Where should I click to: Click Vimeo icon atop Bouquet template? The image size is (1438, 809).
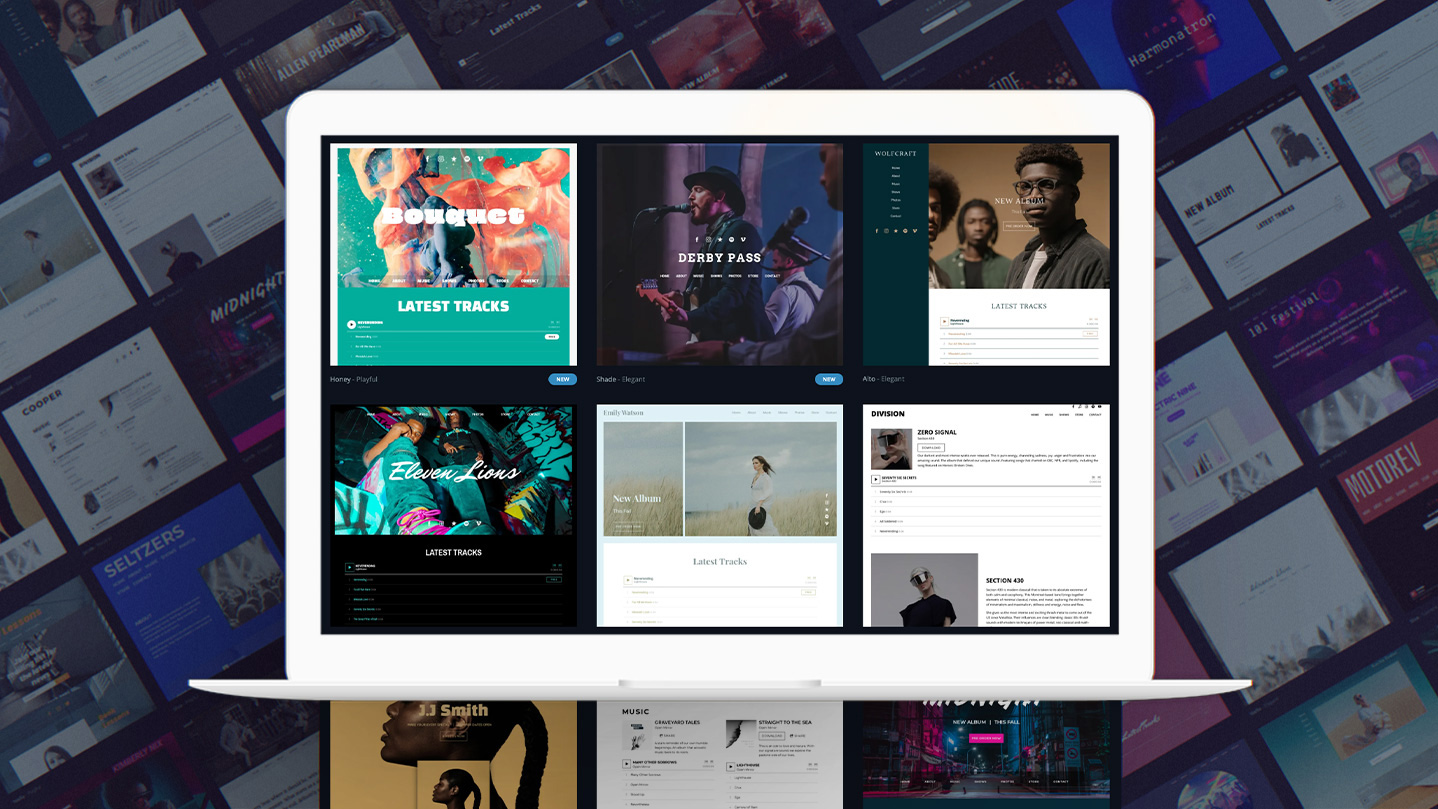tap(480, 158)
